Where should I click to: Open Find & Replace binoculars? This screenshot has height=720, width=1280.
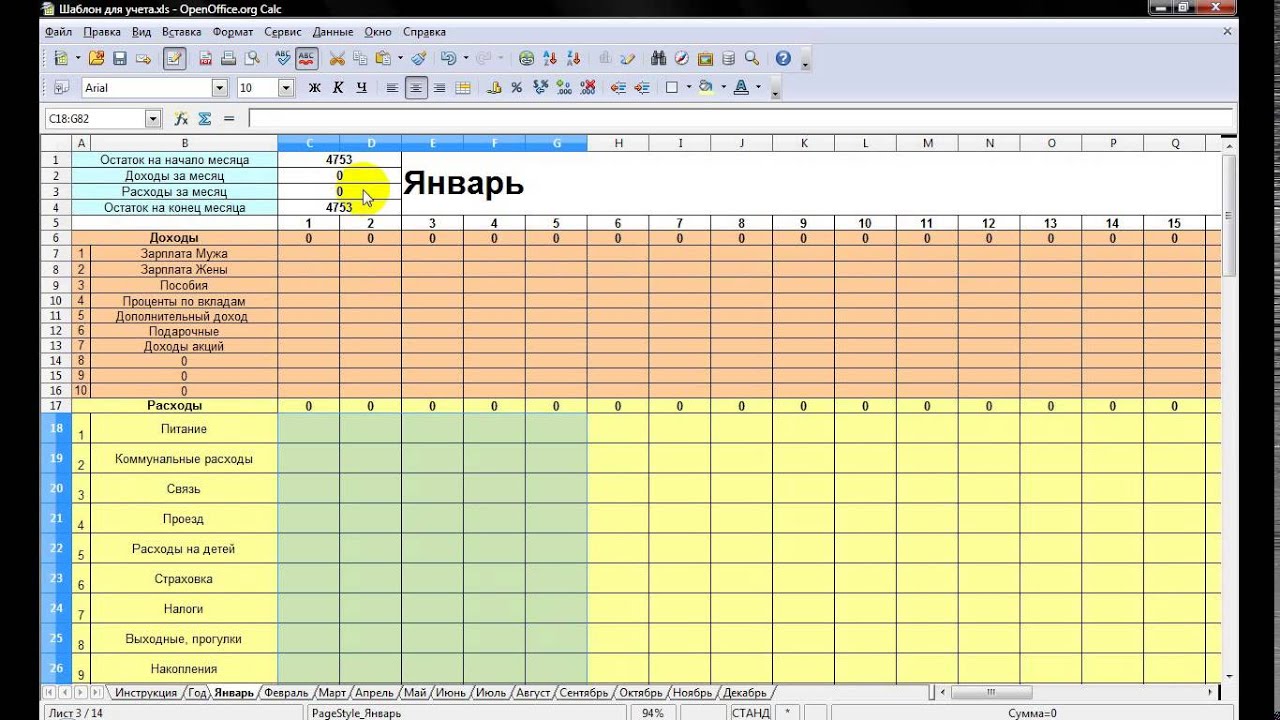click(x=658, y=58)
